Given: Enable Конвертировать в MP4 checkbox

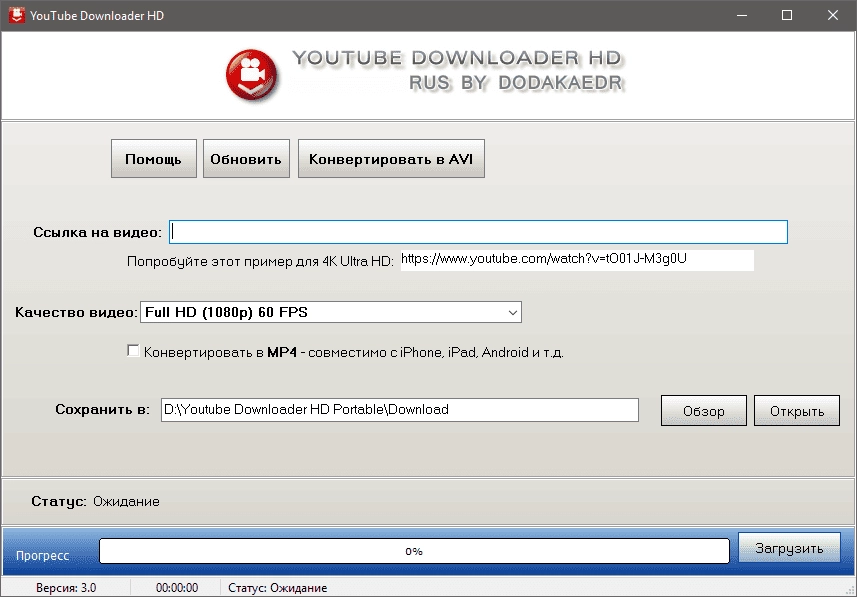Looking at the screenshot, I should coord(133,350).
